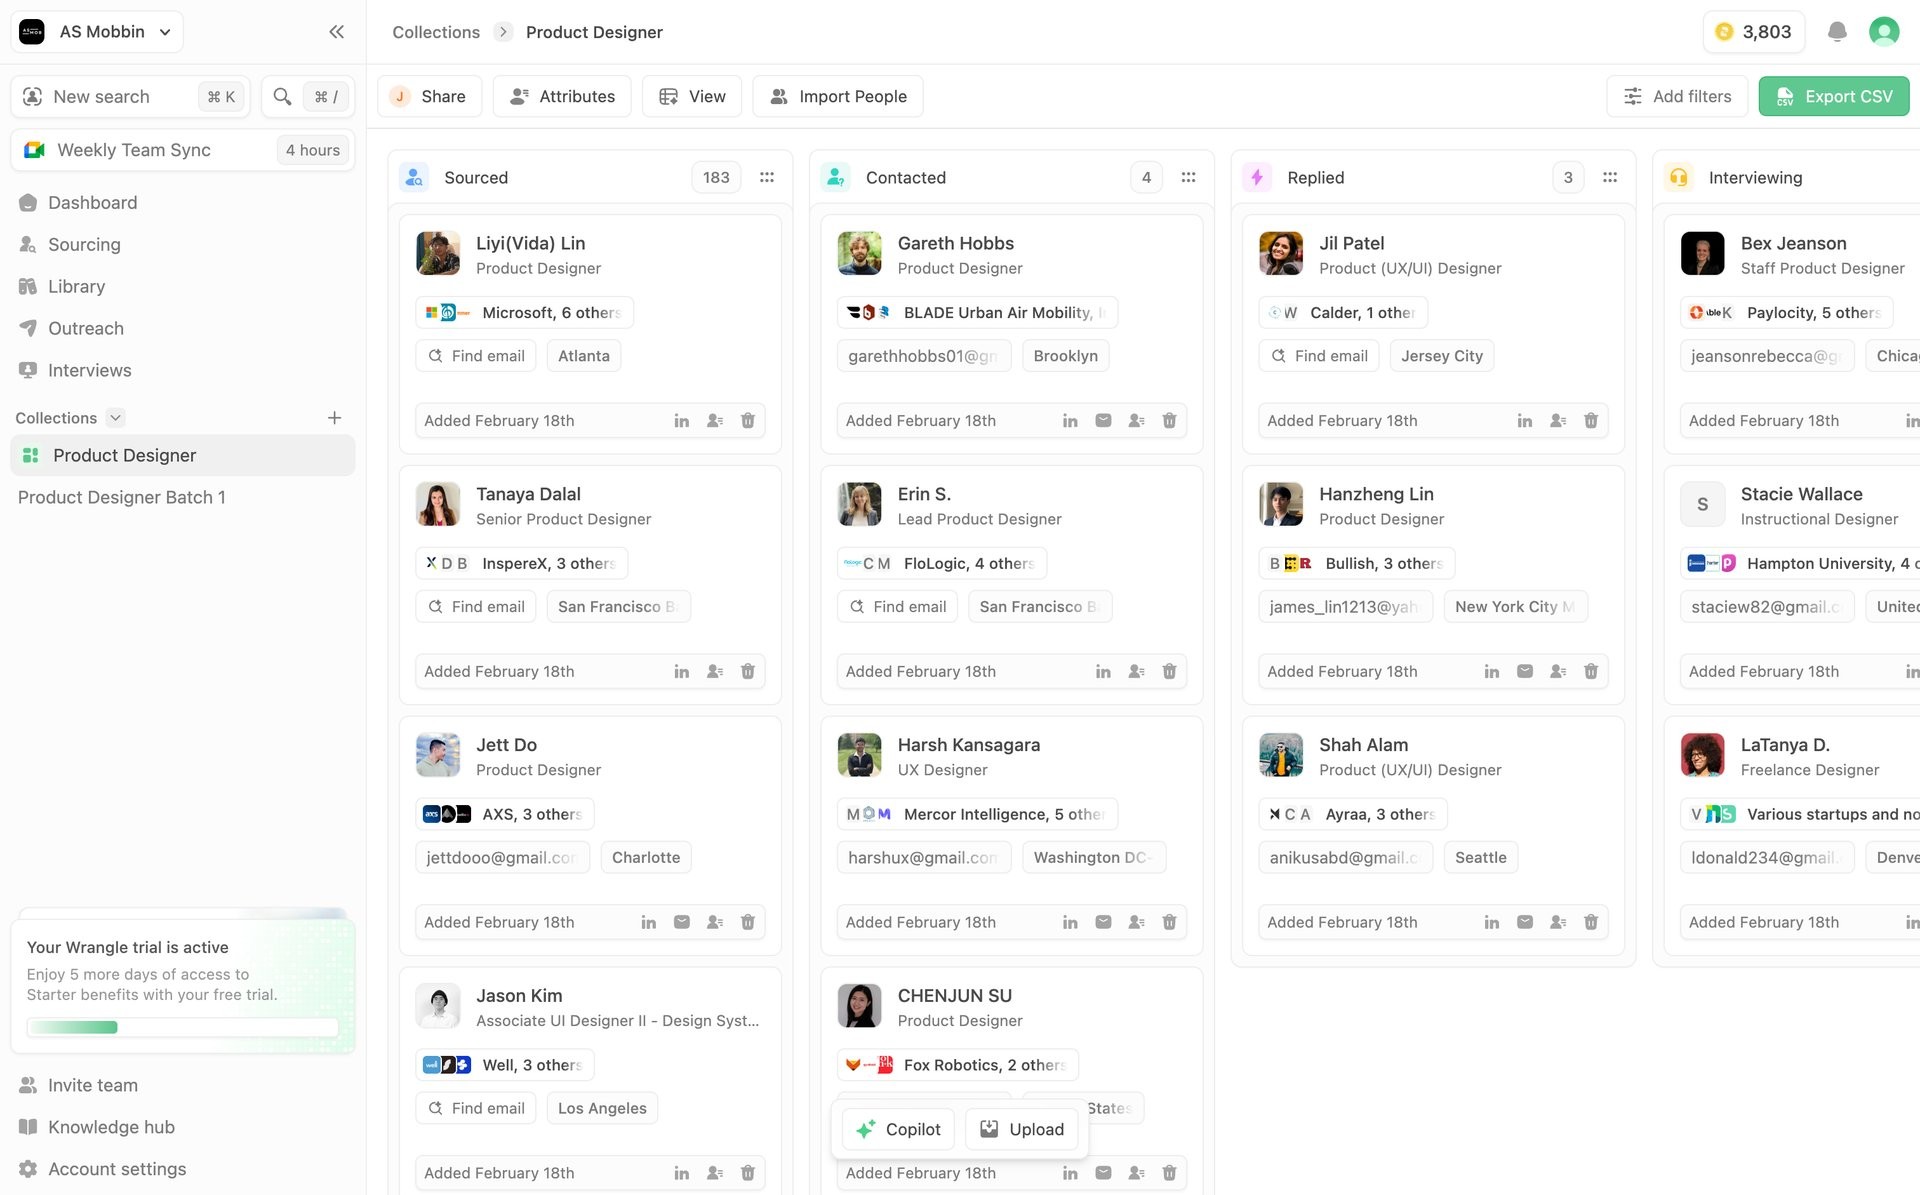Collapse the Collections section chevron

115,418
